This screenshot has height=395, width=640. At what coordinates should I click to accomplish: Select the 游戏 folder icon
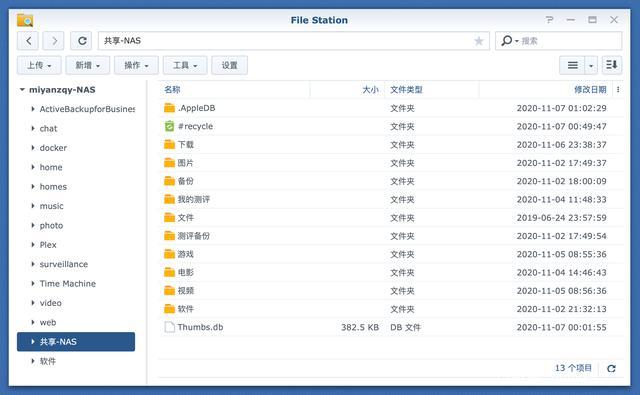tap(169, 254)
